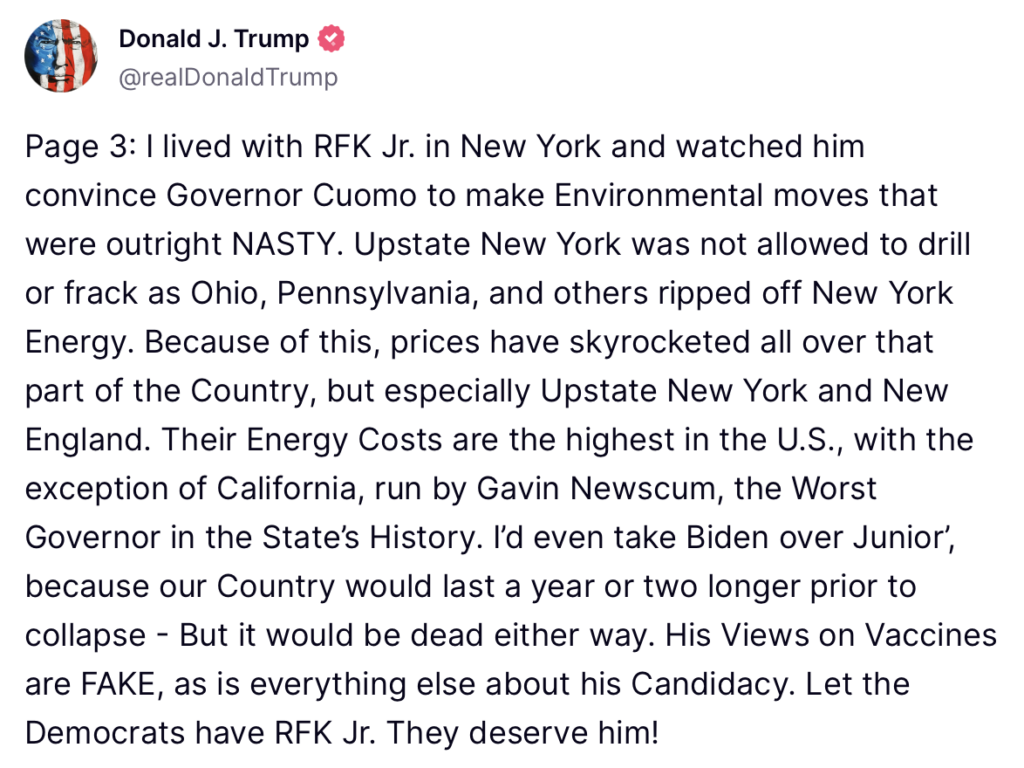Image resolution: width=1024 pixels, height=768 pixels.
Task: Click the word "Vaccines" in the post
Action: coord(931,635)
